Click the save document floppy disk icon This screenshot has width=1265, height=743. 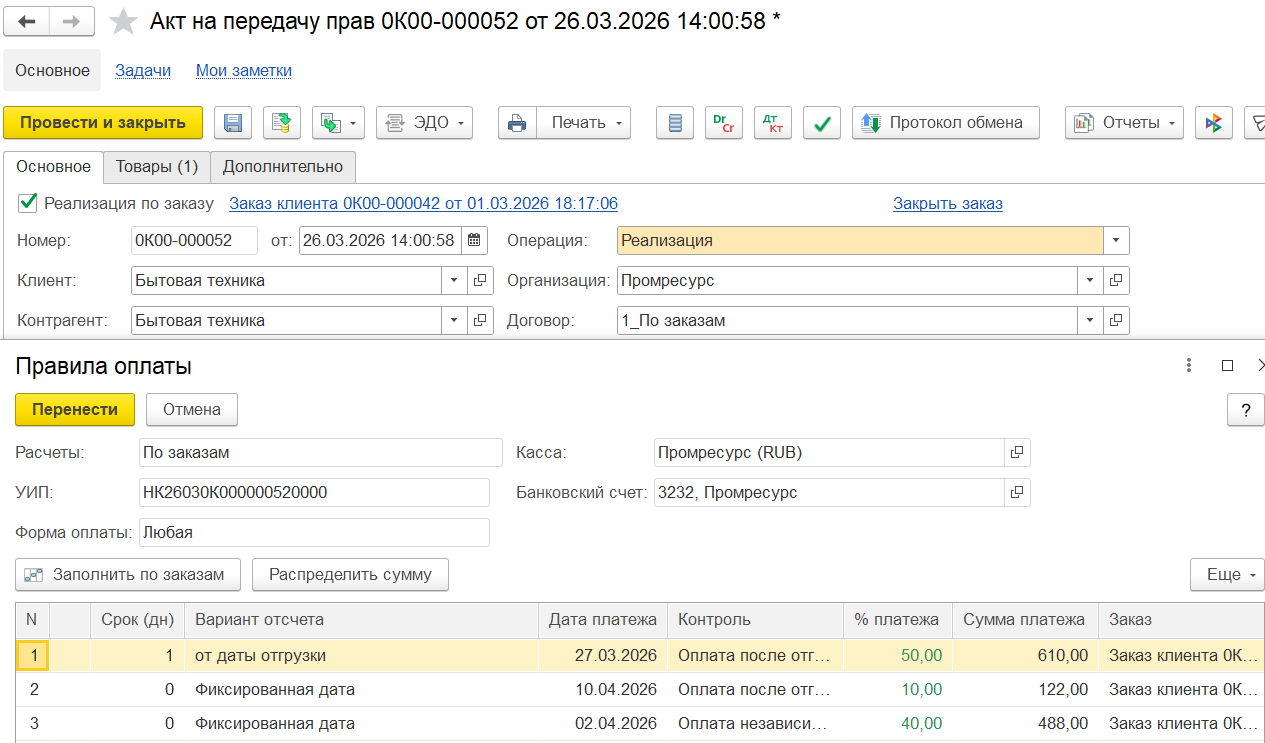(233, 123)
